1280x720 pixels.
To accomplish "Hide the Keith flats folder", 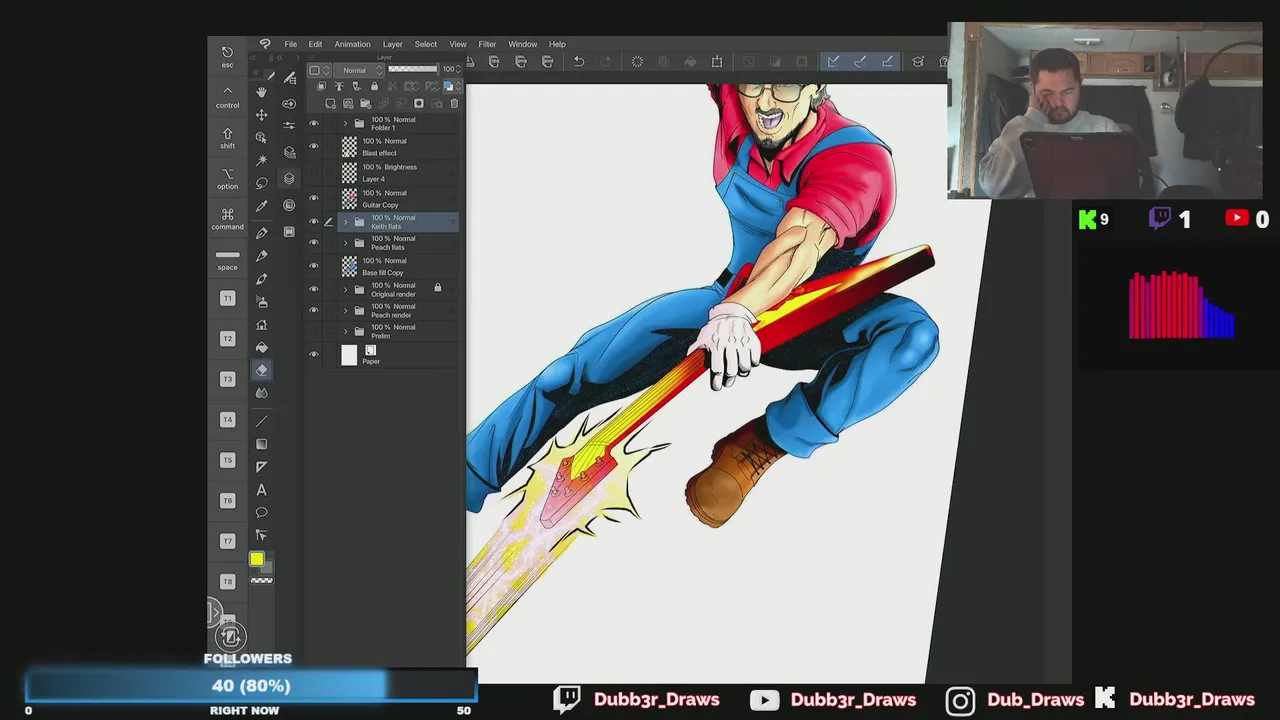I will [314, 222].
